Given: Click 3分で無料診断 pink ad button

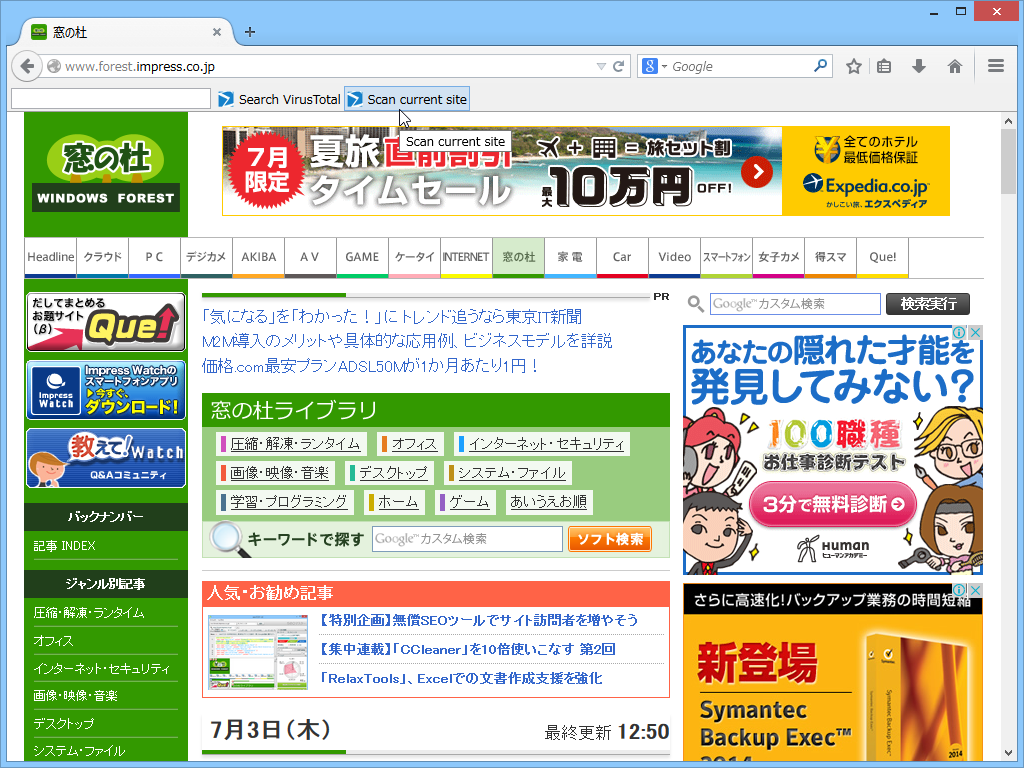Looking at the screenshot, I should point(833,504).
